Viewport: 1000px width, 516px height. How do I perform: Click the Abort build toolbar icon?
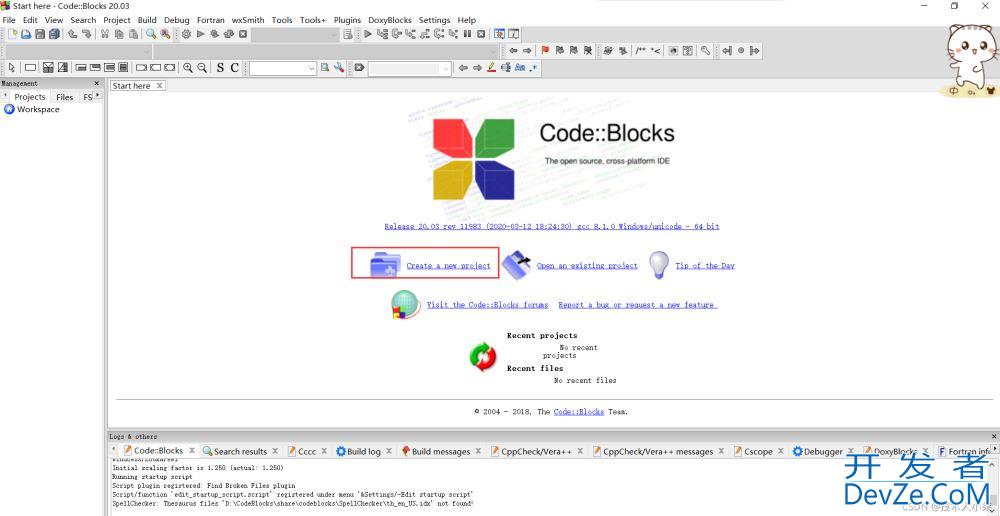[243, 34]
